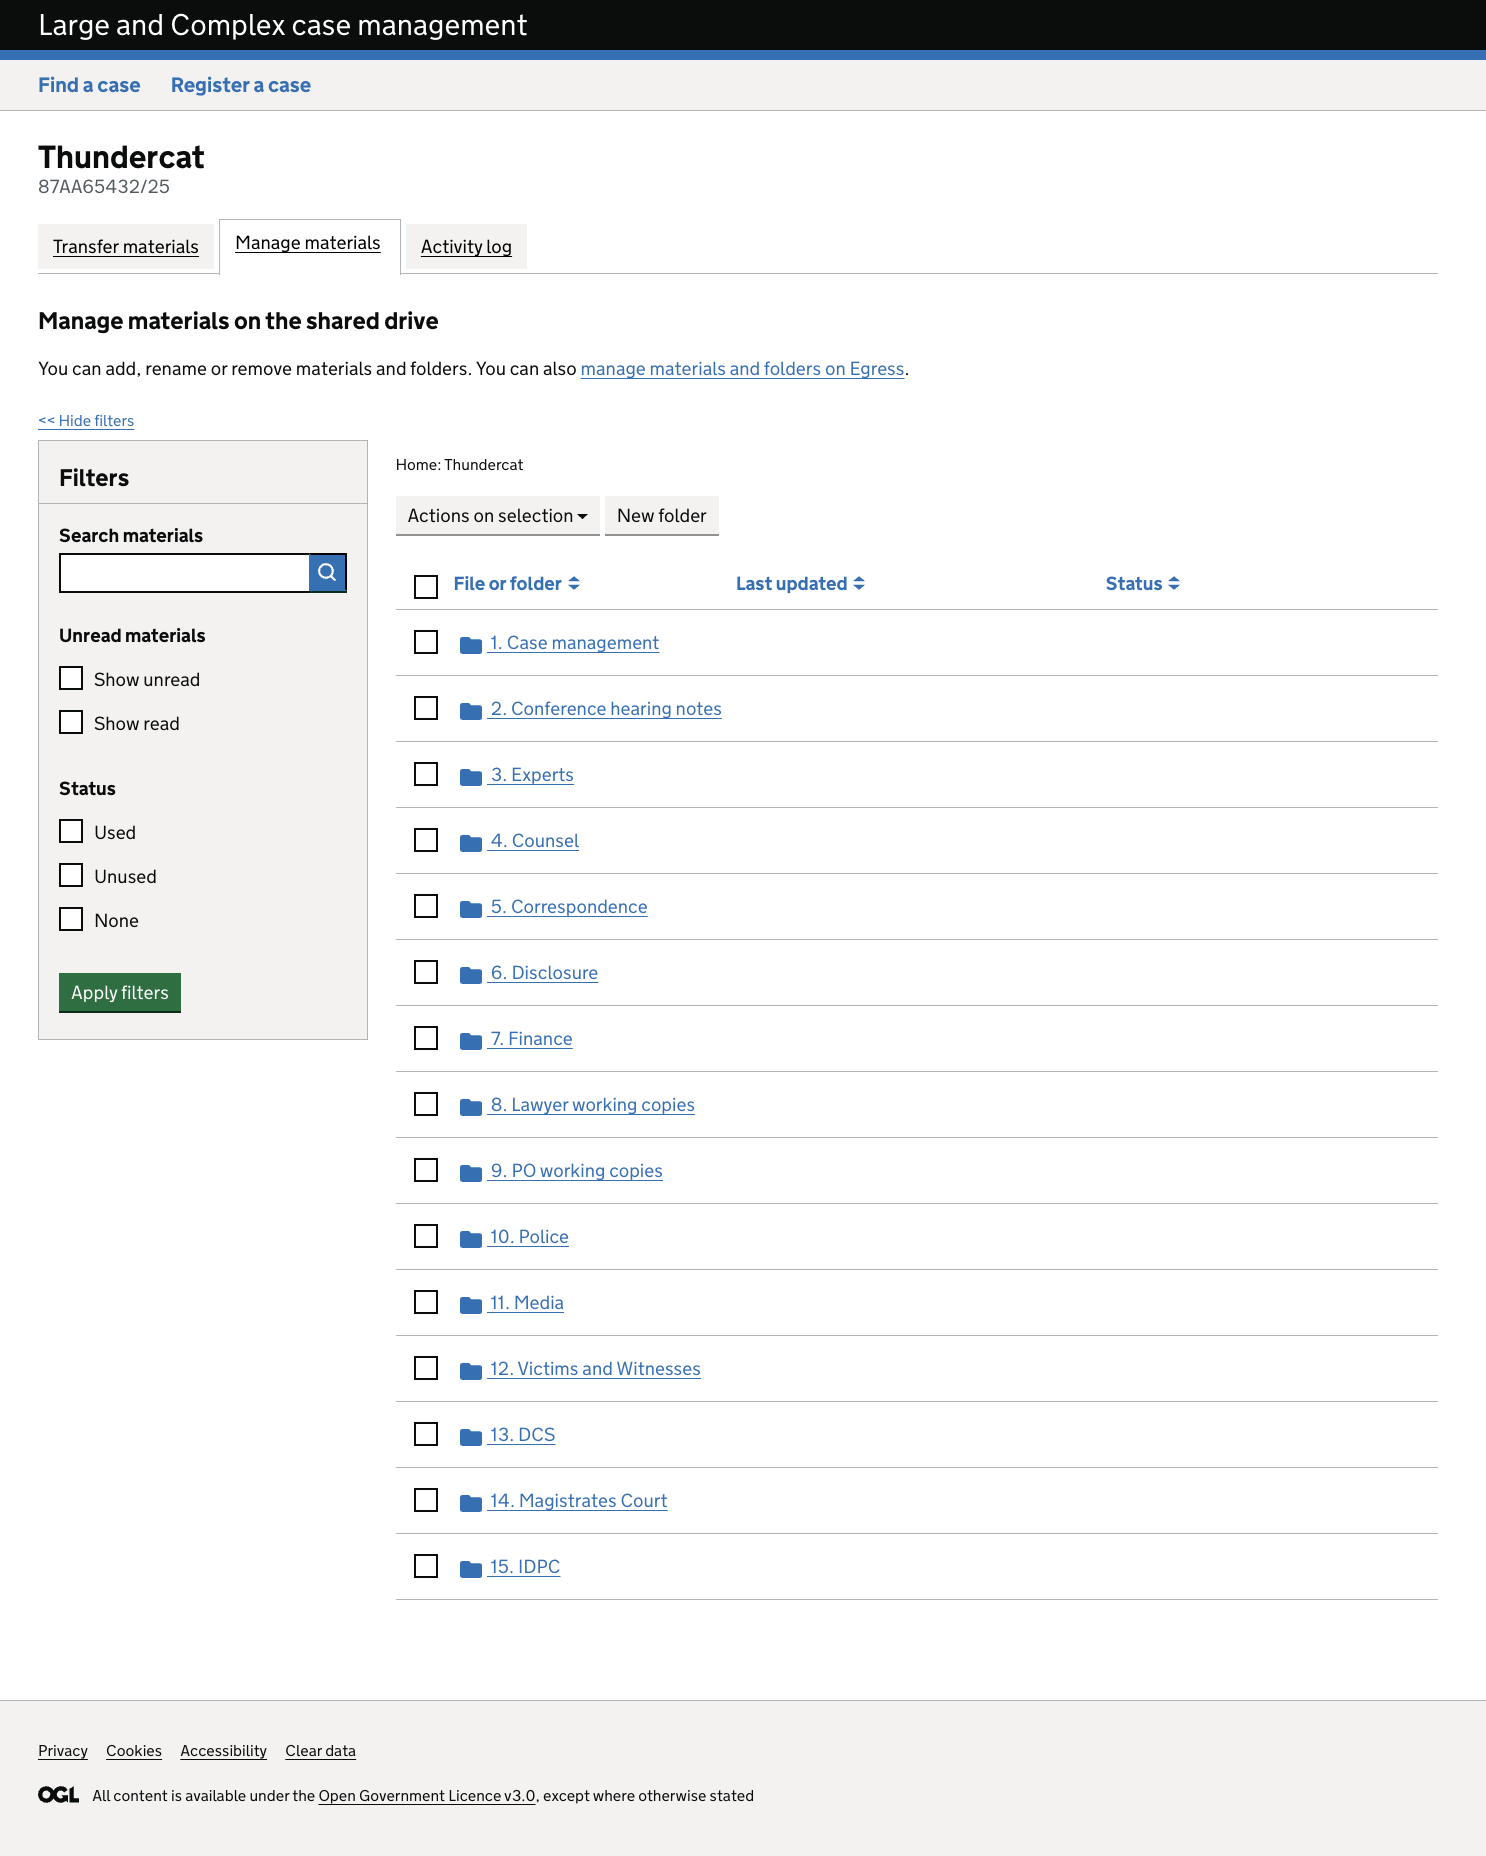Collapse the panel via Hide filters

coord(86,421)
